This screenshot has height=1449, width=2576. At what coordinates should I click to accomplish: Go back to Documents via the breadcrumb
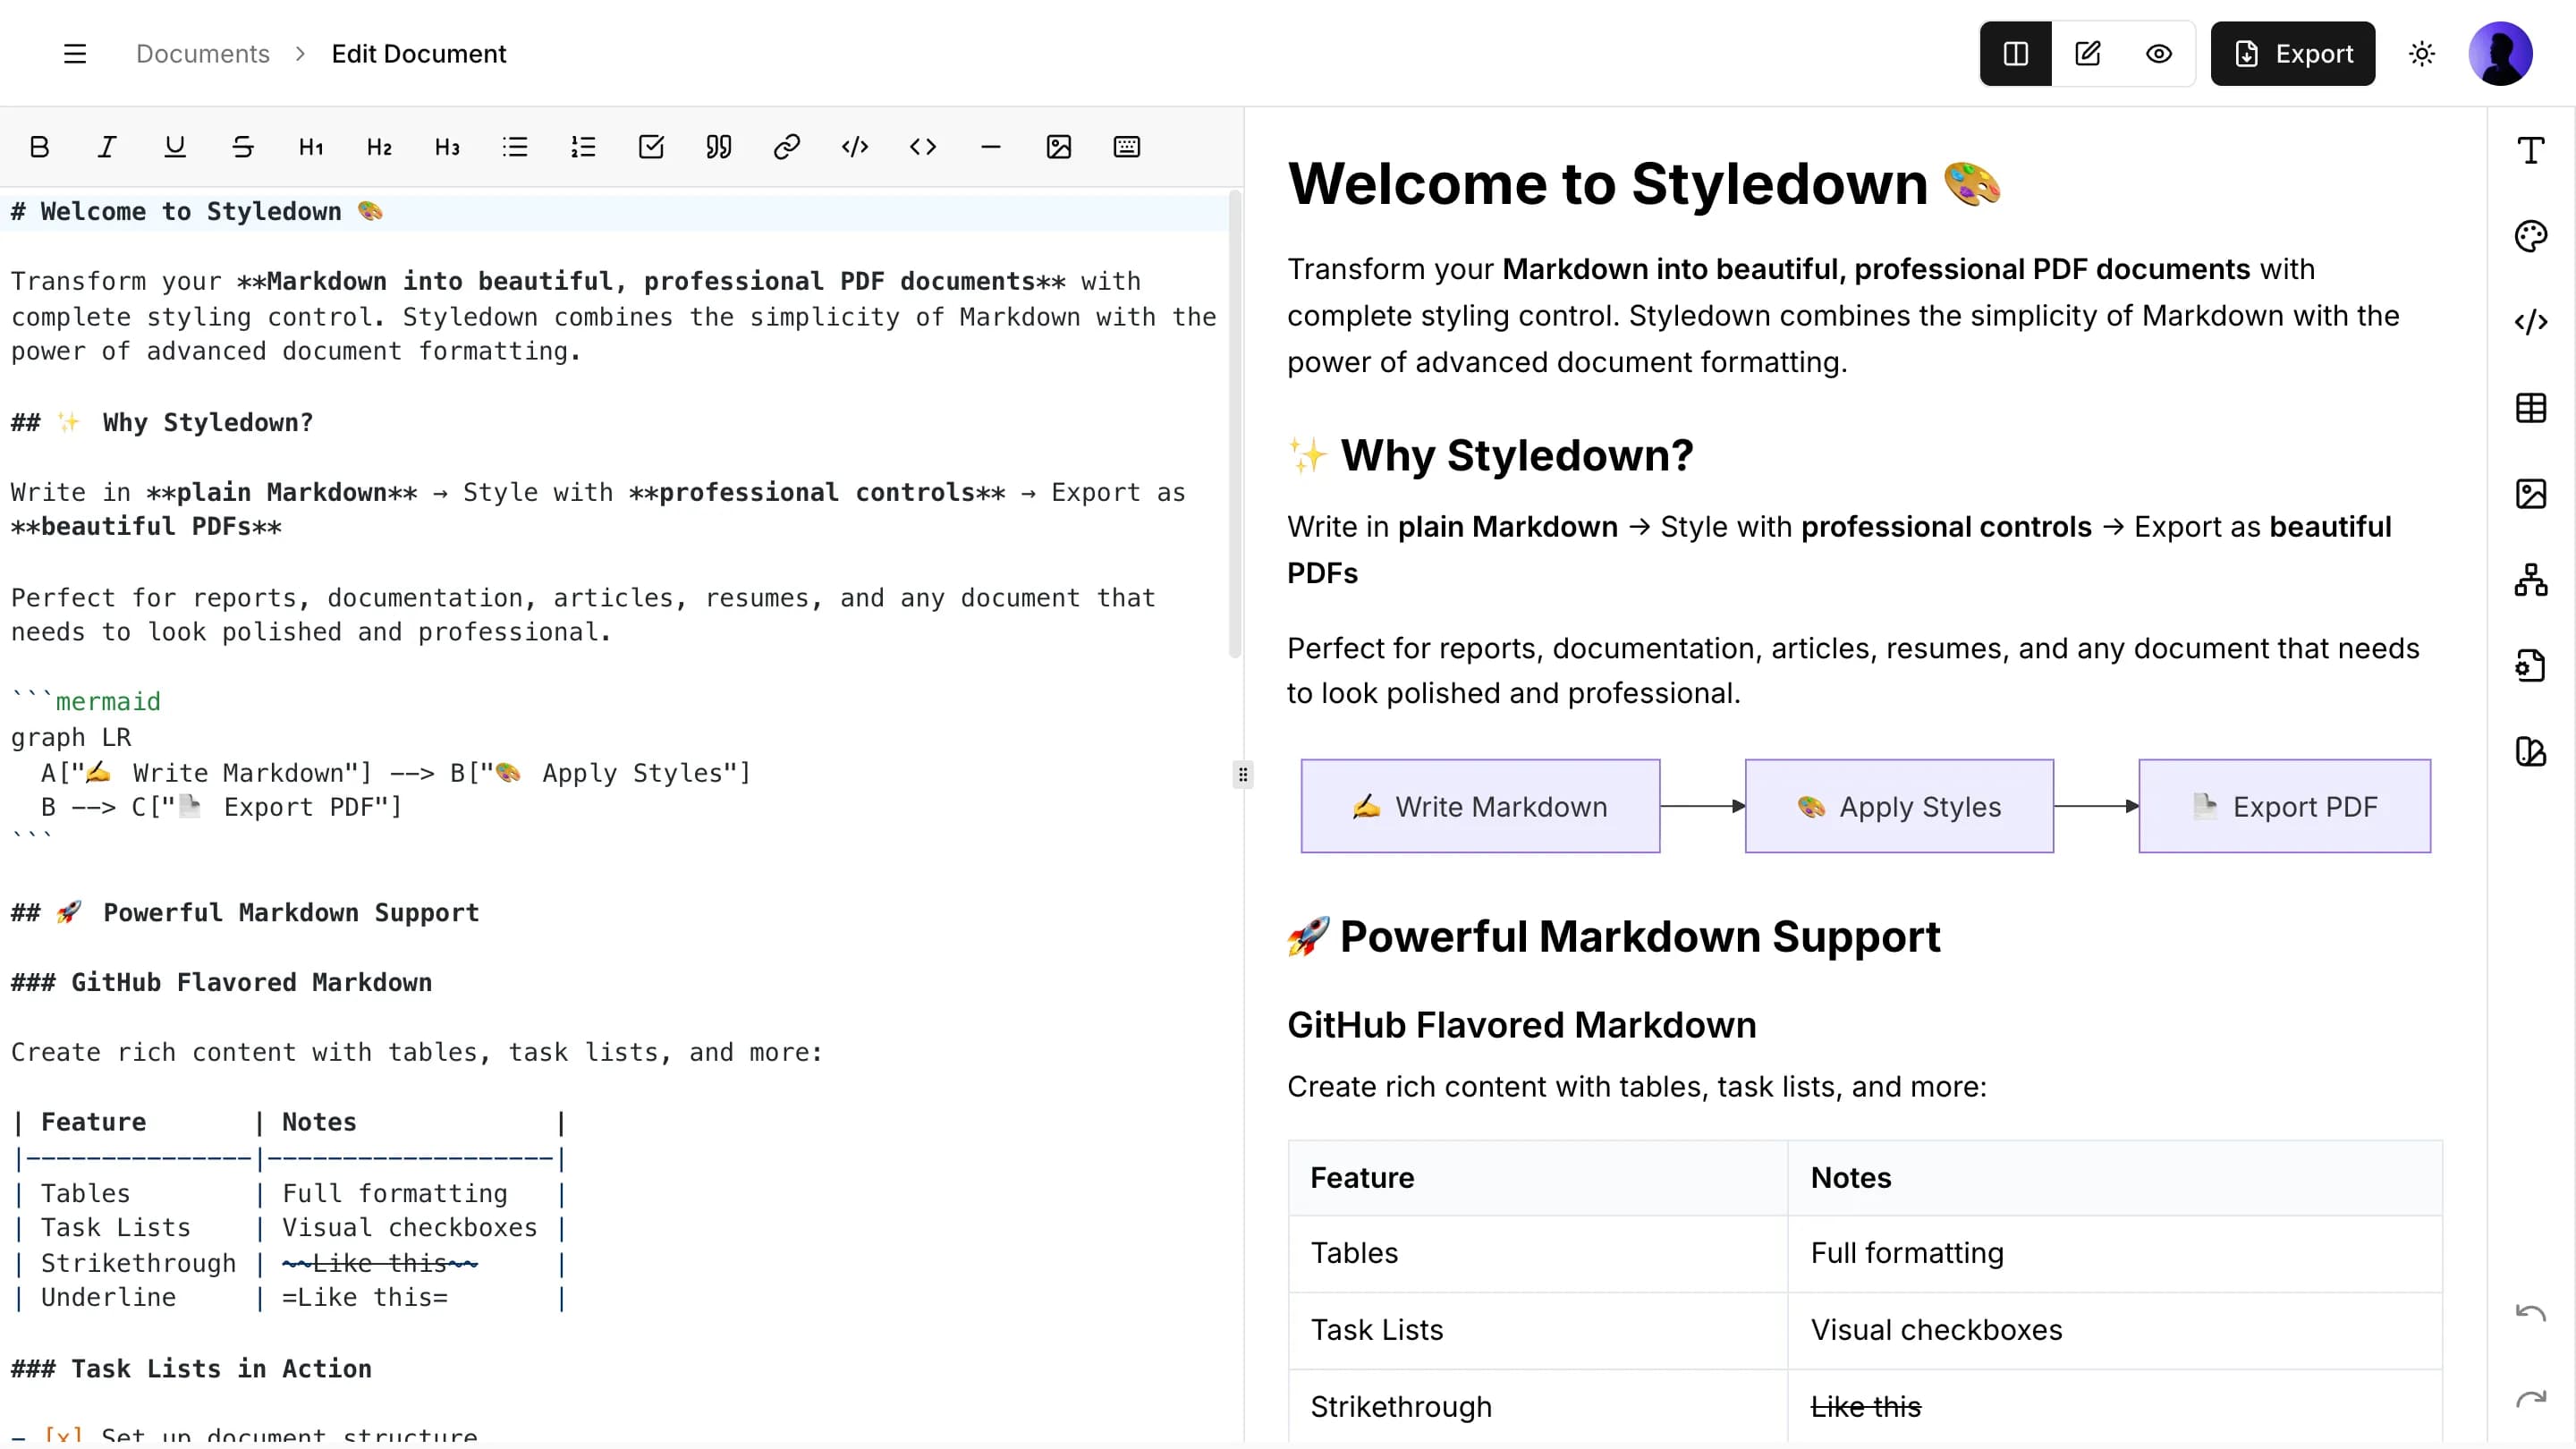point(202,53)
